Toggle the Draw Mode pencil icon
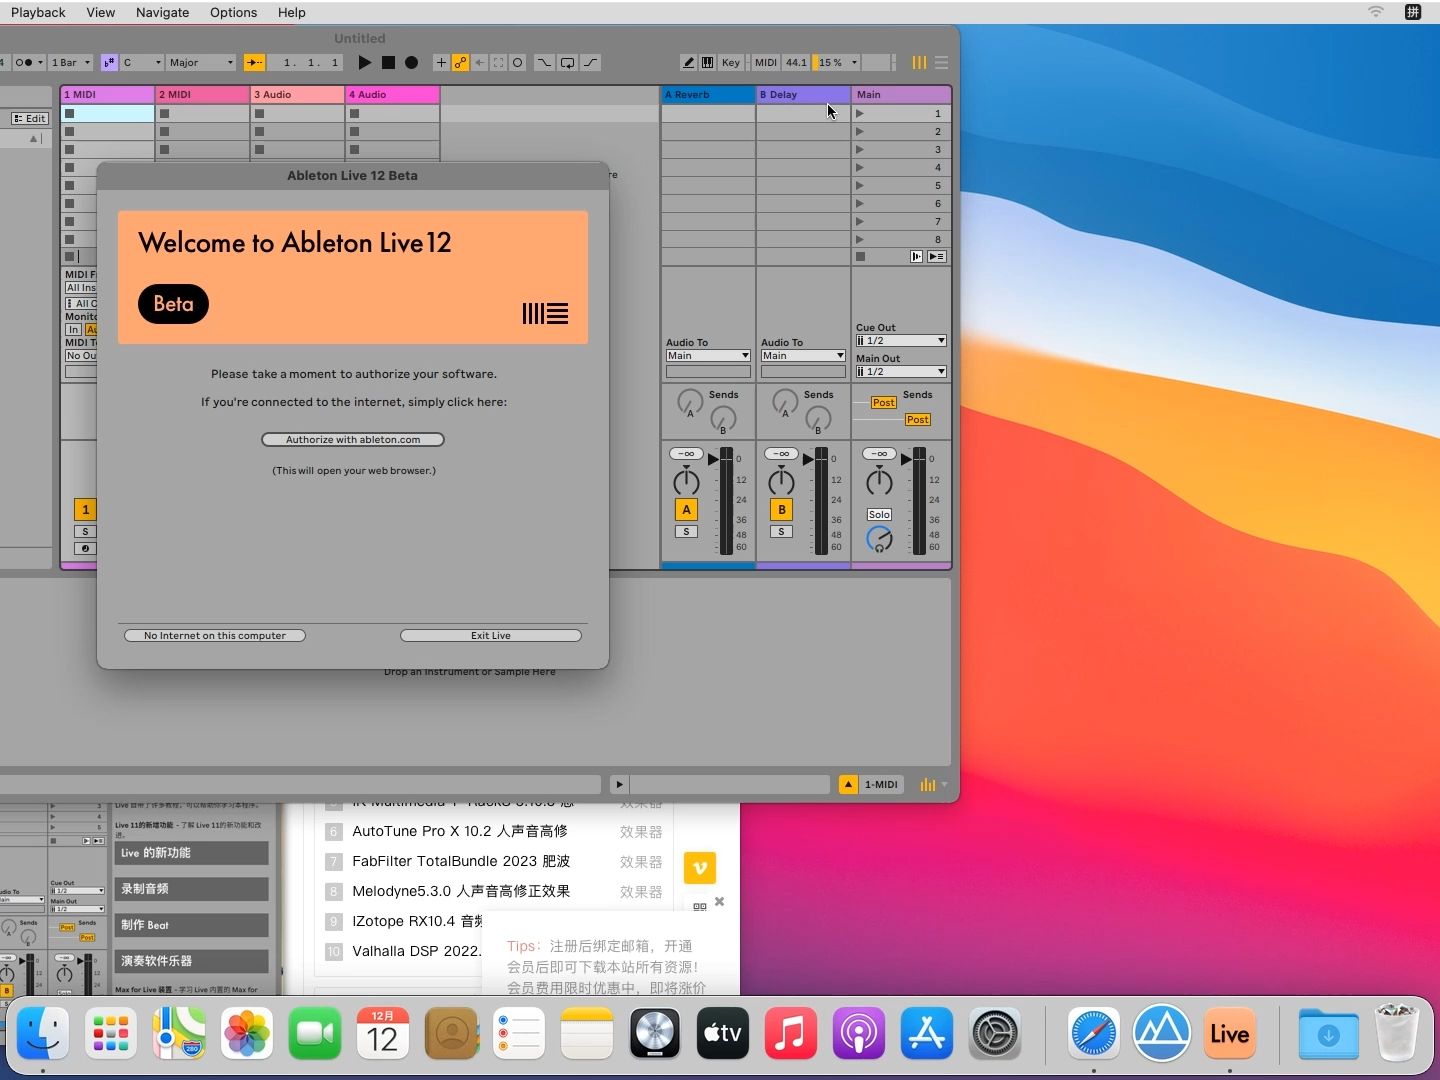 [x=688, y=62]
